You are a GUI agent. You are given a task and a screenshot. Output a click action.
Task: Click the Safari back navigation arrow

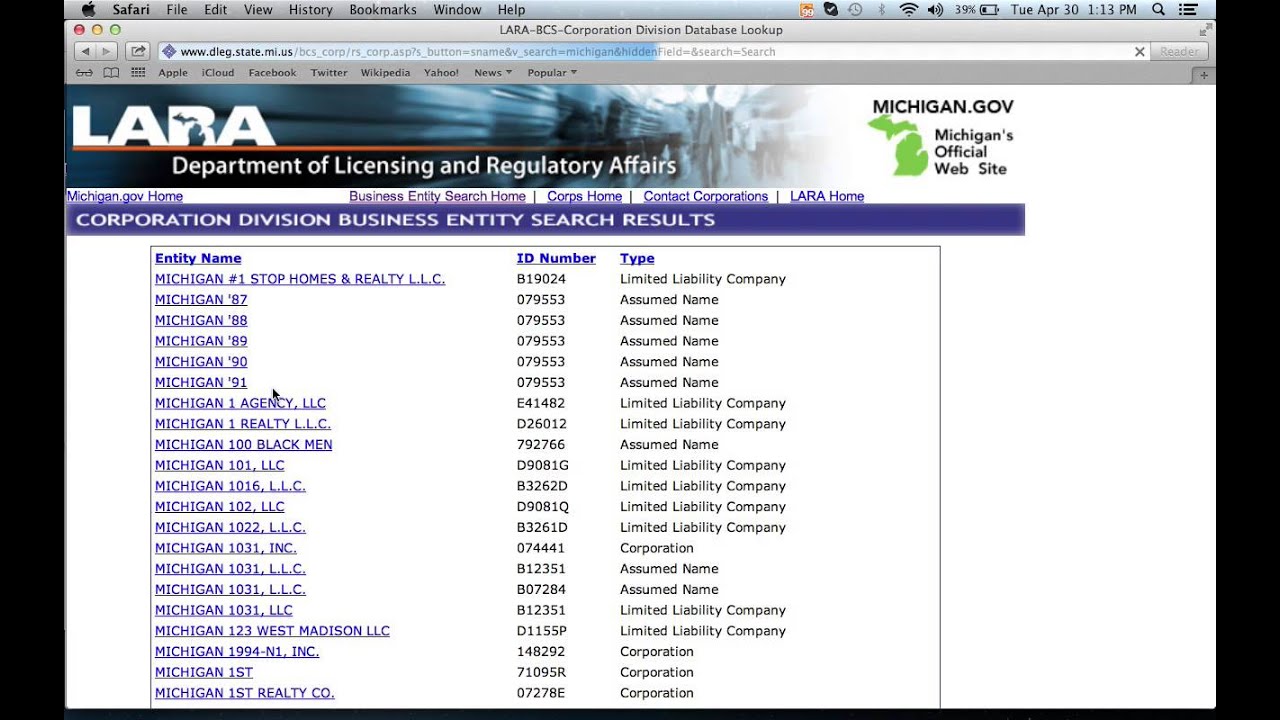tap(85, 51)
